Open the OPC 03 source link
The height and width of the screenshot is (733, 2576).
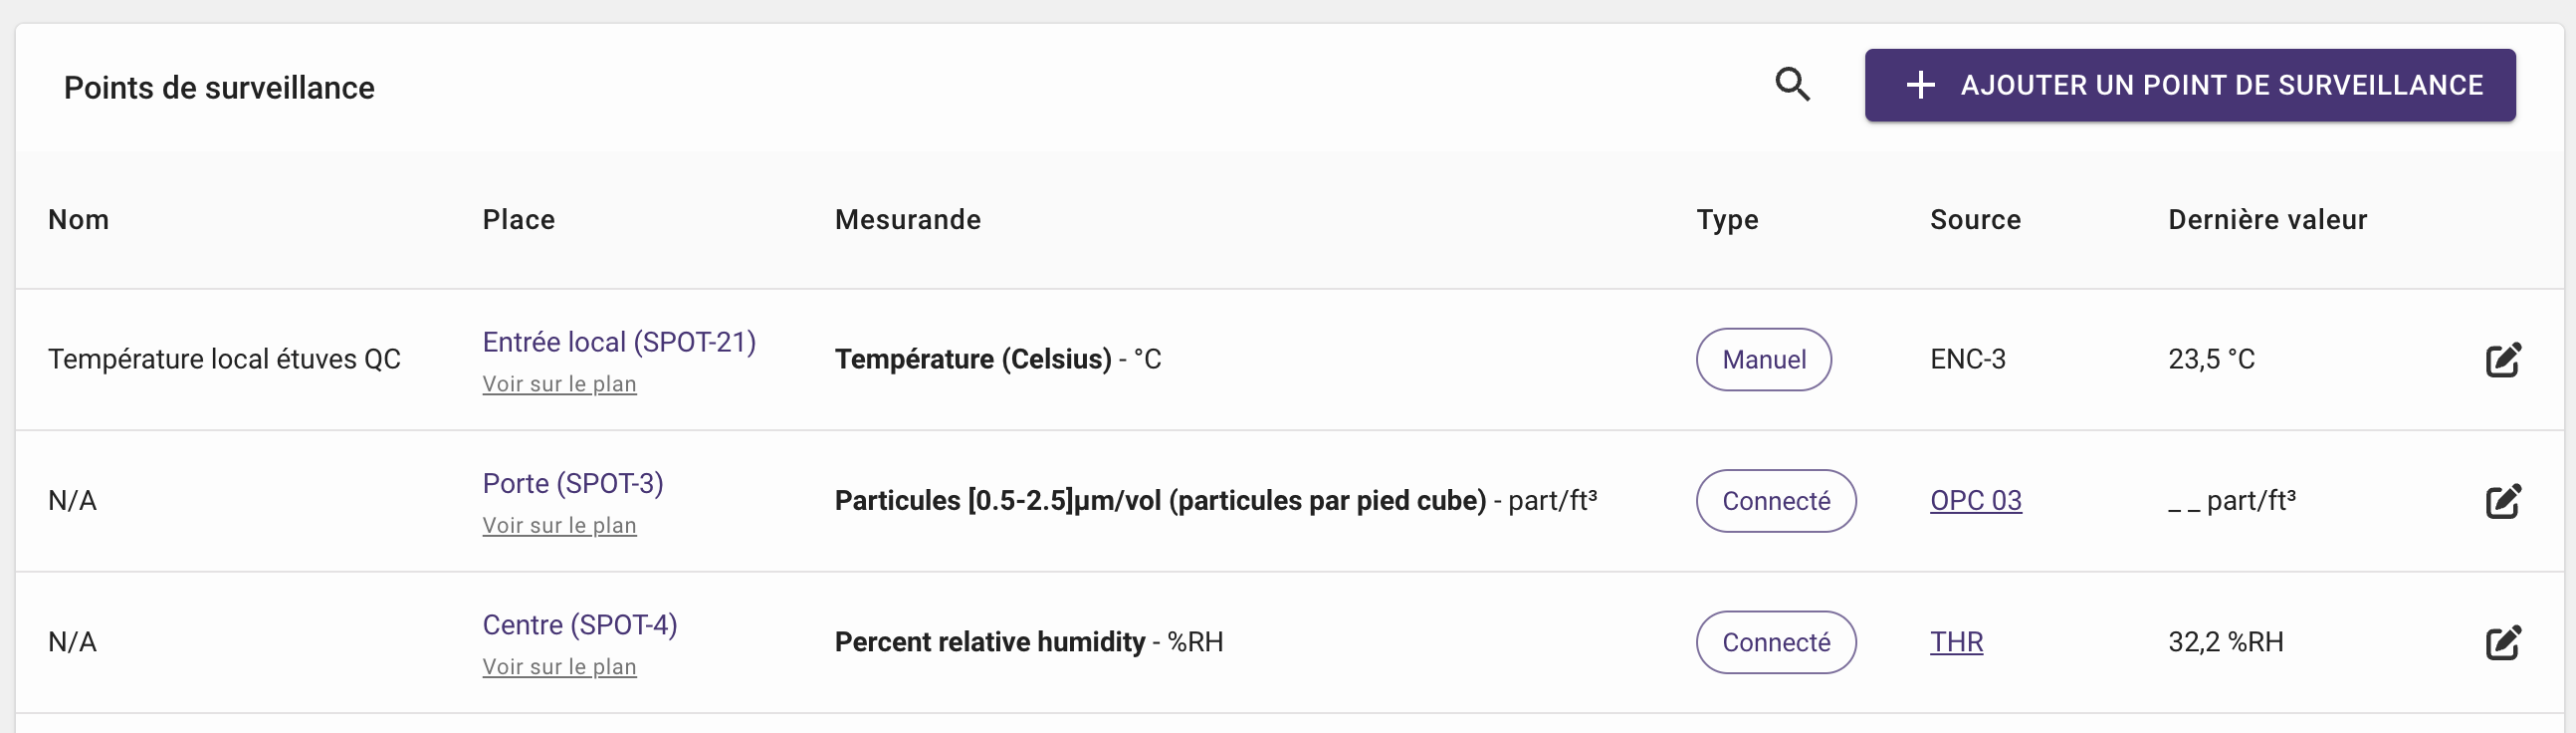tap(1976, 500)
